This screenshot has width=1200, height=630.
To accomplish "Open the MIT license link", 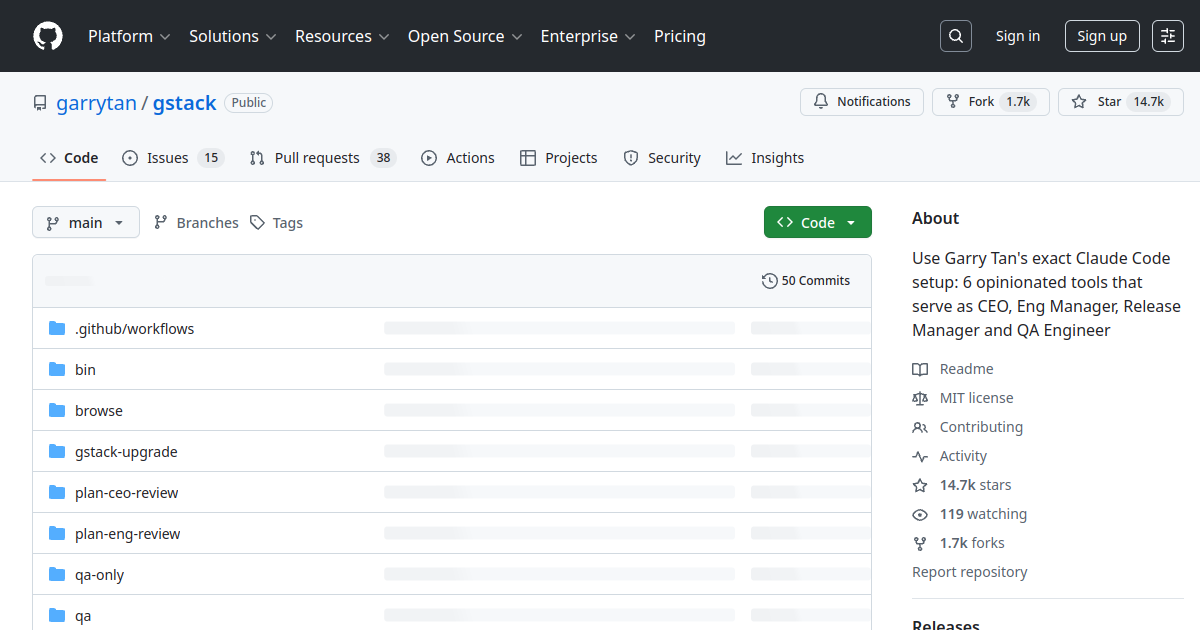I will pyautogui.click(x=976, y=398).
